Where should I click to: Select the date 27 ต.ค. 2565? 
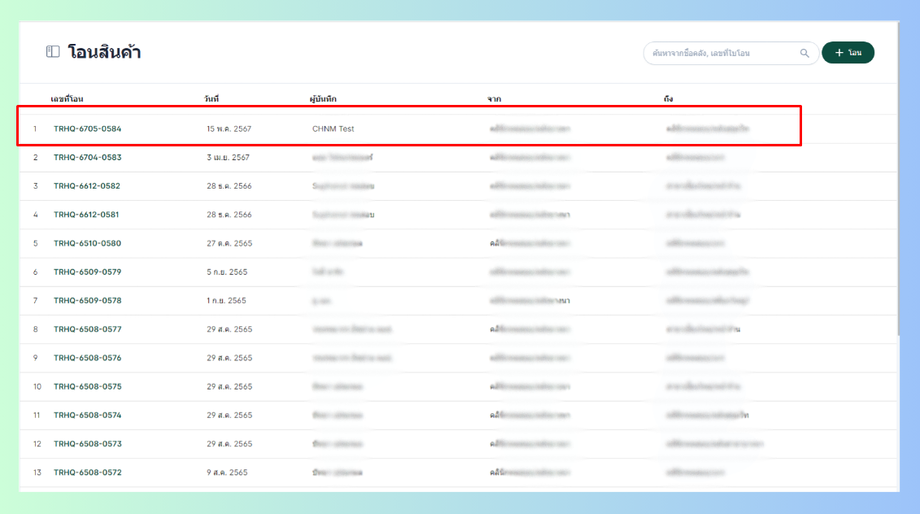[x=229, y=243]
